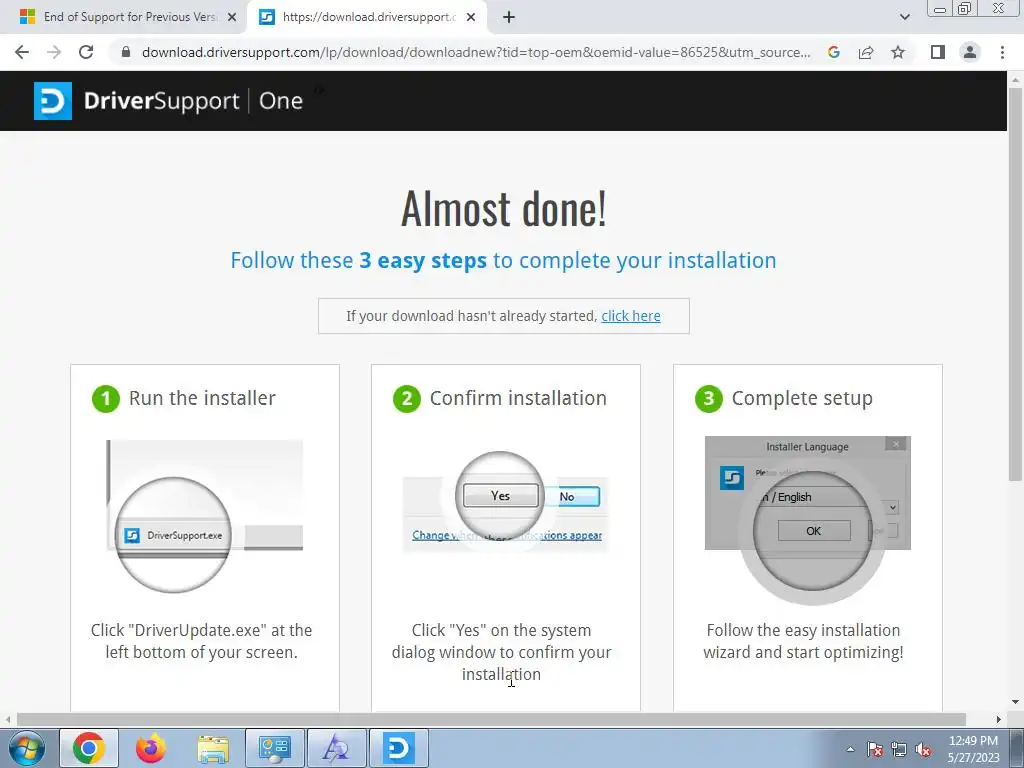Click the Action Center flag tray icon
This screenshot has width=1024, height=768.
[875, 750]
